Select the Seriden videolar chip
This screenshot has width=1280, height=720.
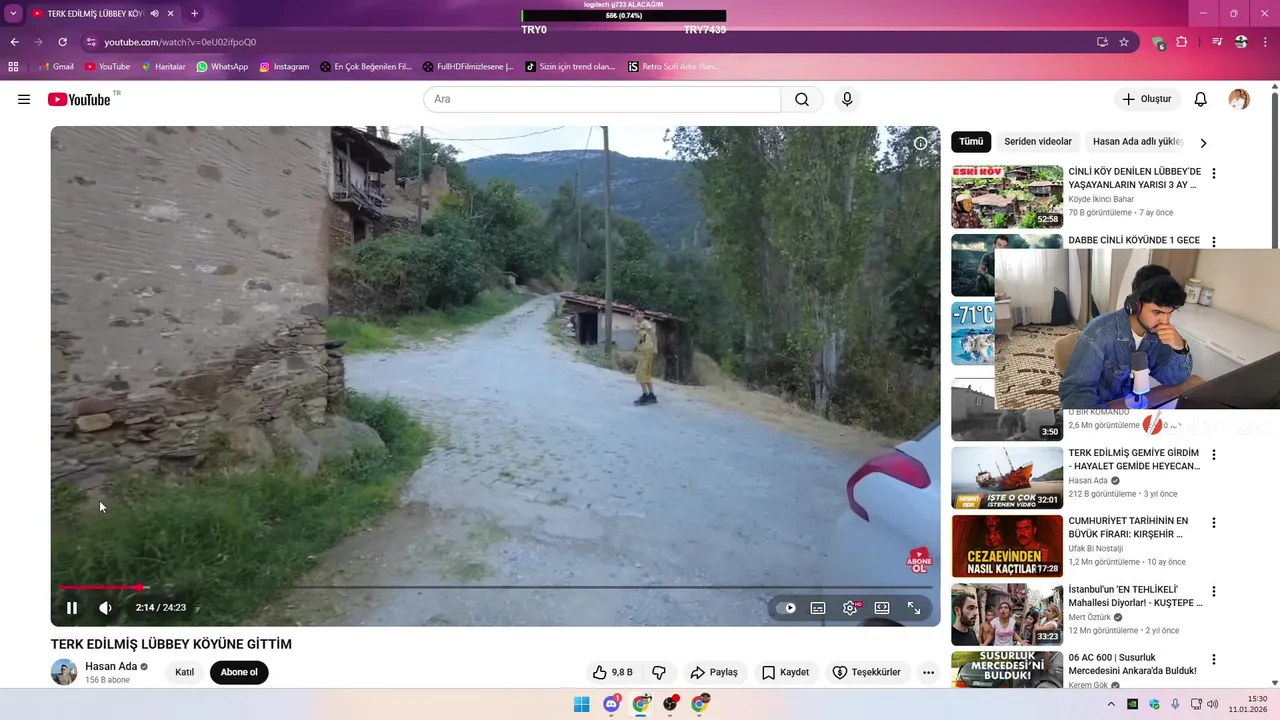pos(1038,142)
